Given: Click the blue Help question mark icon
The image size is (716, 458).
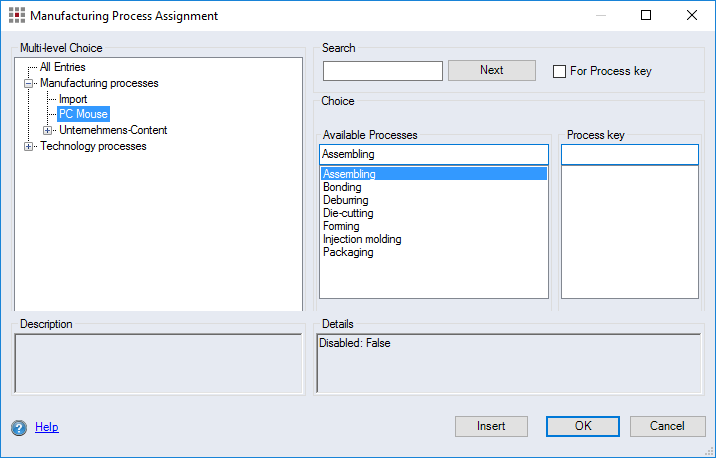Looking at the screenshot, I should 19,428.
